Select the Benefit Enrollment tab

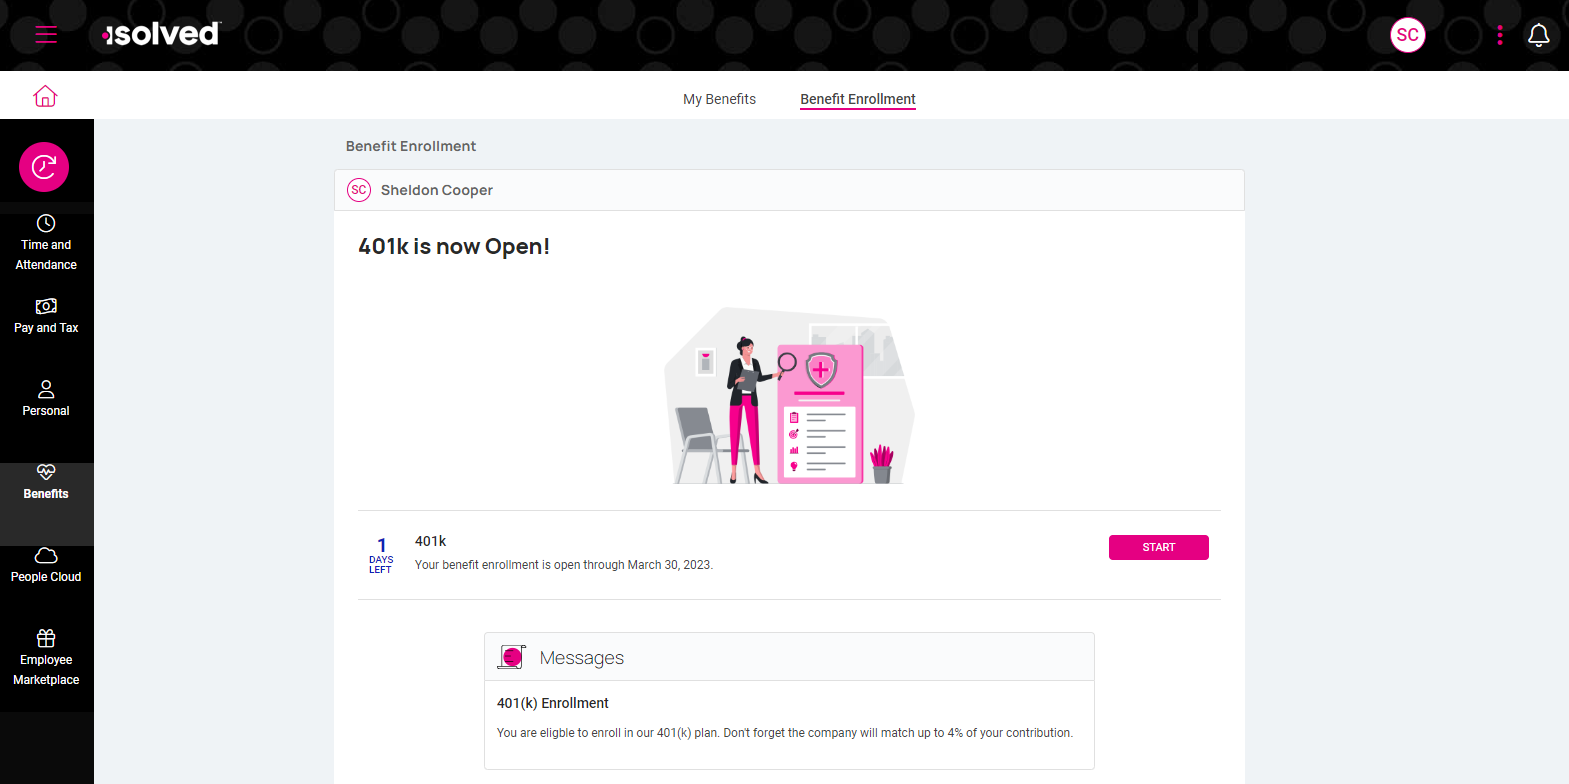[x=857, y=98]
